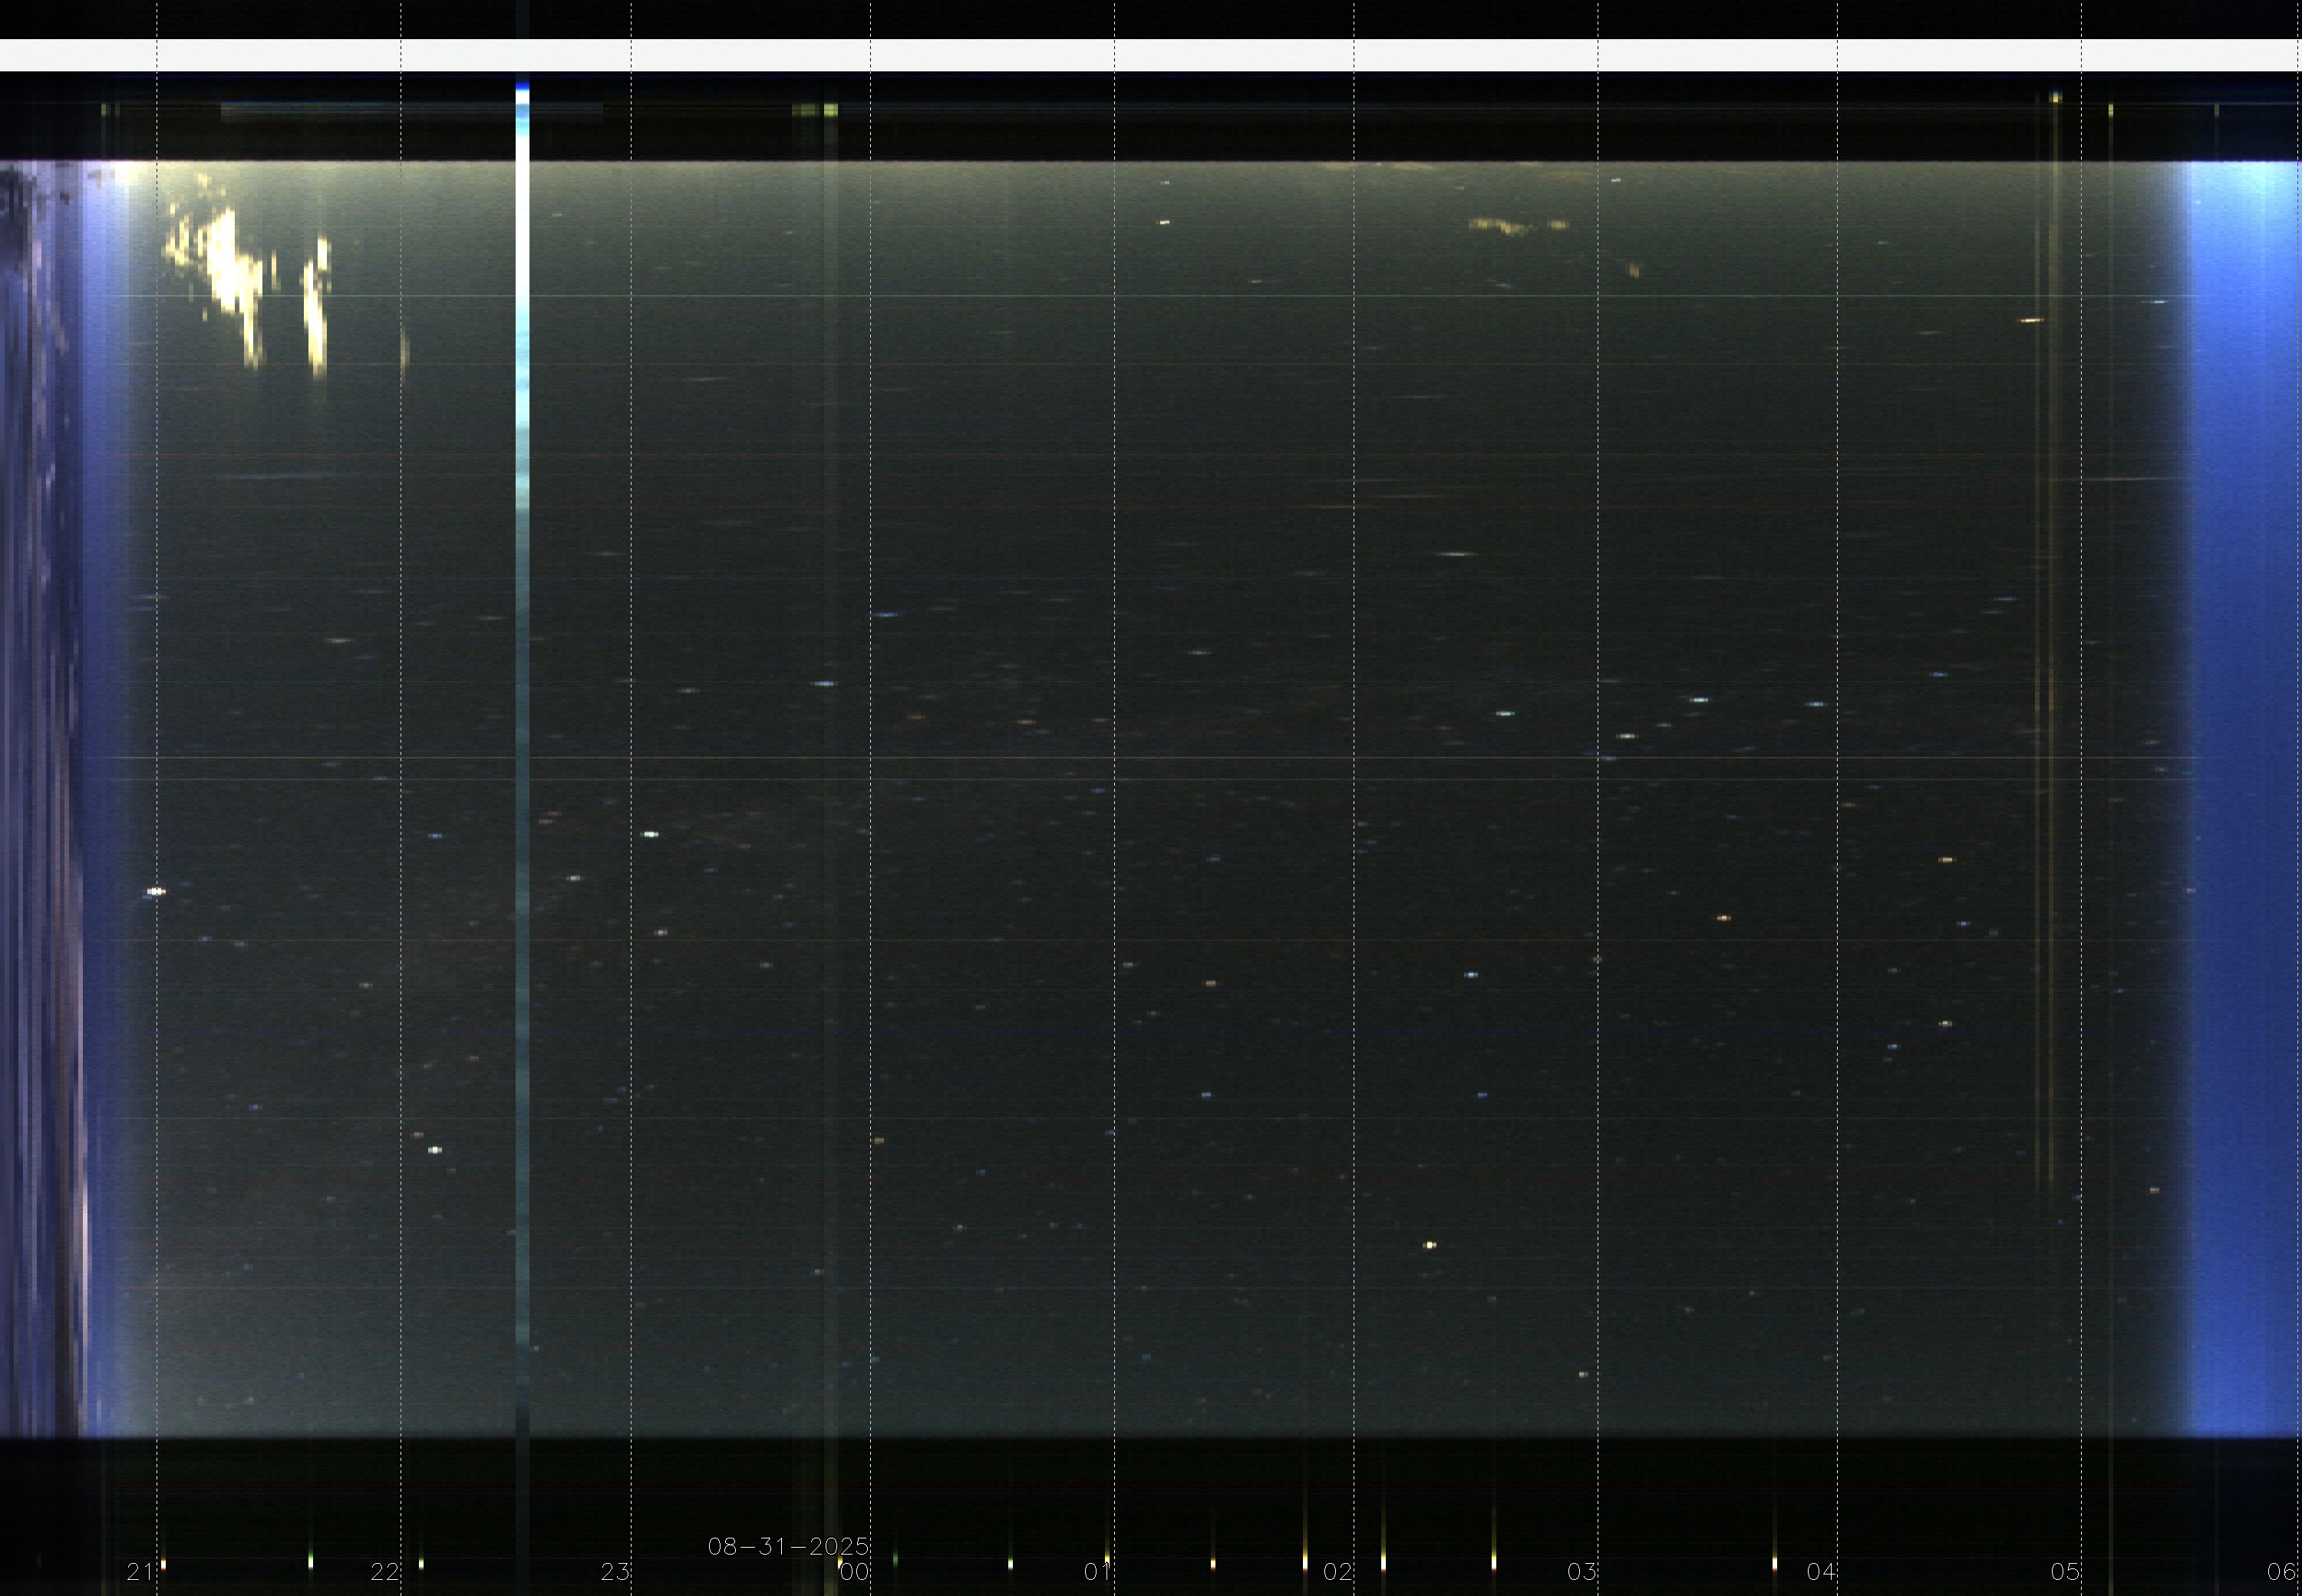Viewport: 2302px width, 1596px height.
Task: Click the 01 hour label
Action: point(1098,1572)
